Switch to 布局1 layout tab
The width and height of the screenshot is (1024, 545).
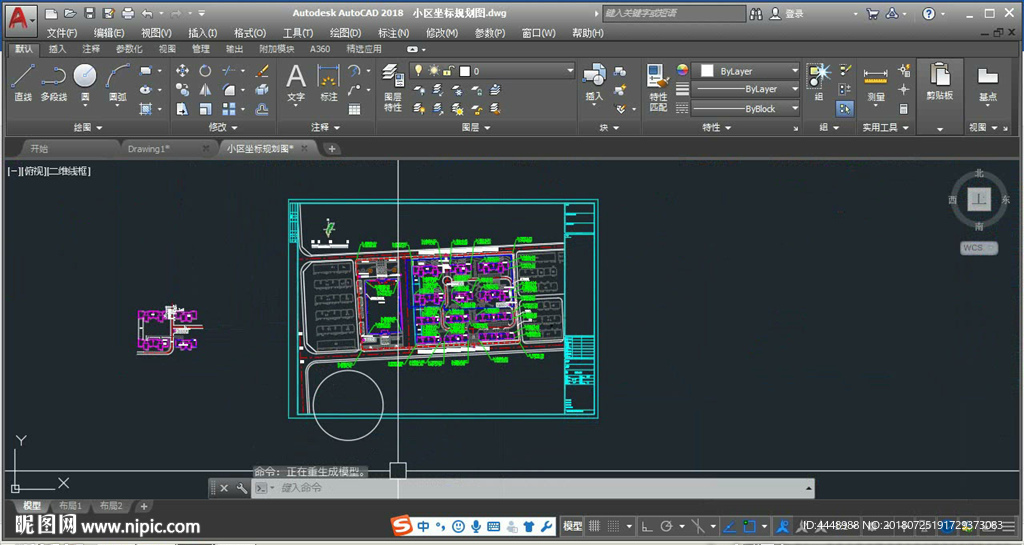(x=70, y=506)
